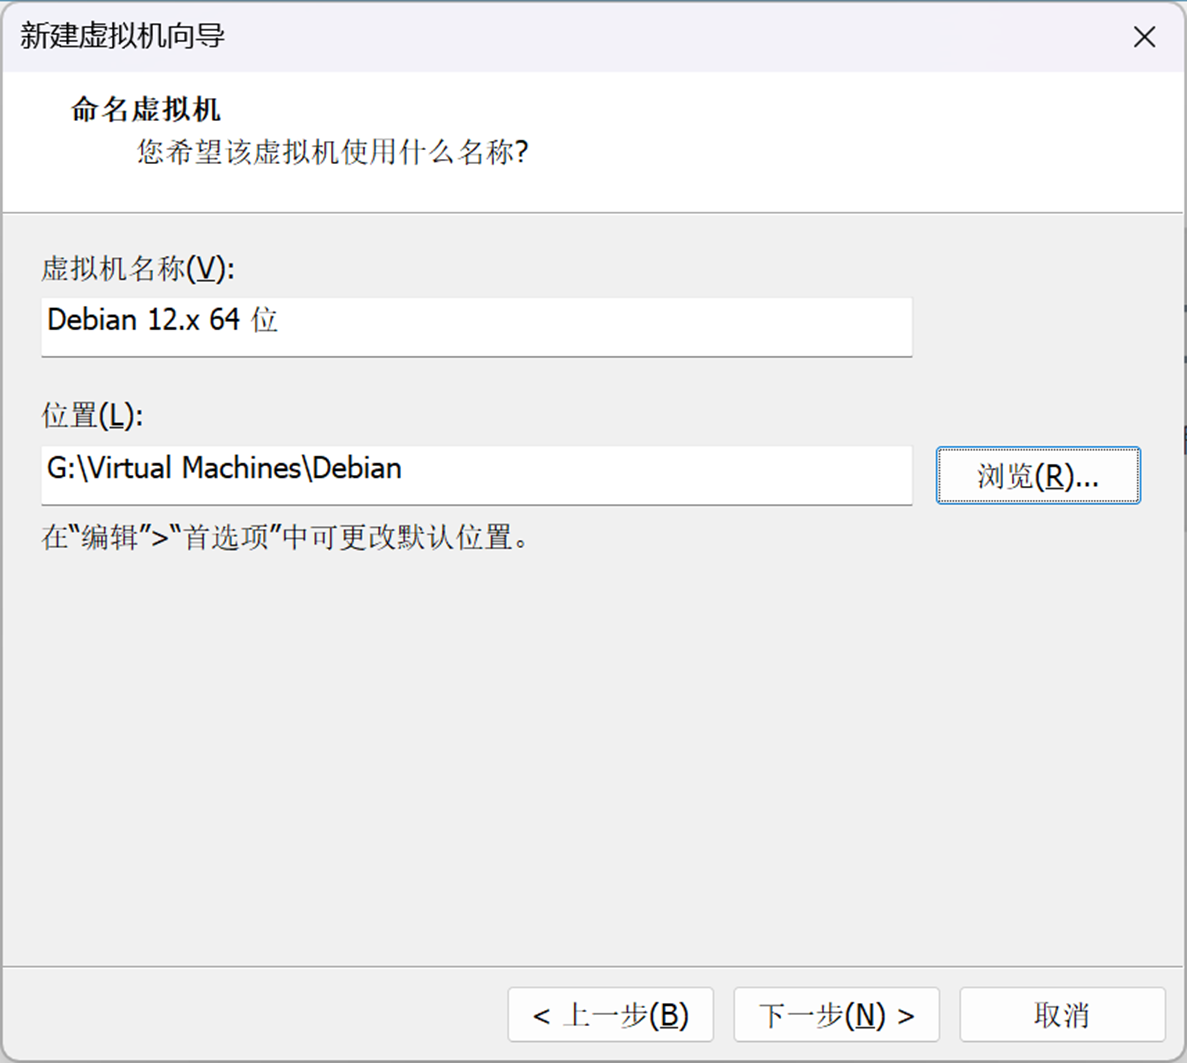Focus the 位置 path input field
The height and width of the screenshot is (1063, 1187).
coord(650,474)
